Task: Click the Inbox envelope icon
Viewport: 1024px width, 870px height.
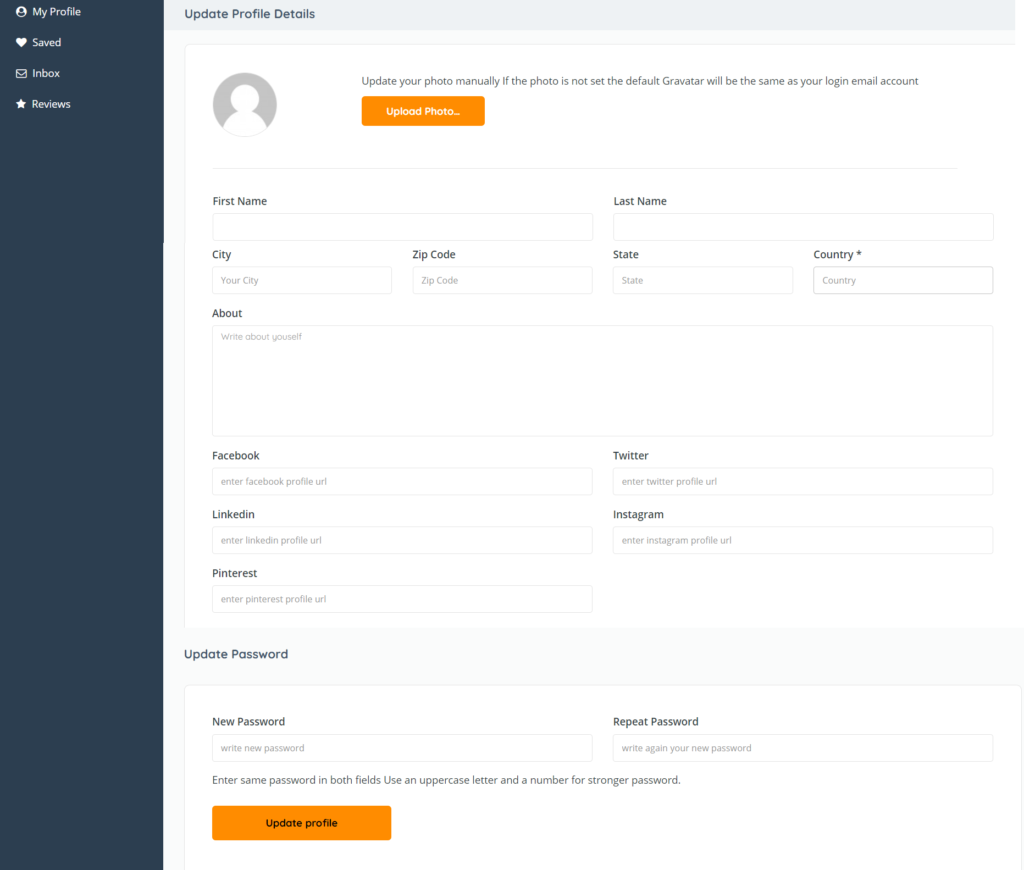Action: click(21, 74)
